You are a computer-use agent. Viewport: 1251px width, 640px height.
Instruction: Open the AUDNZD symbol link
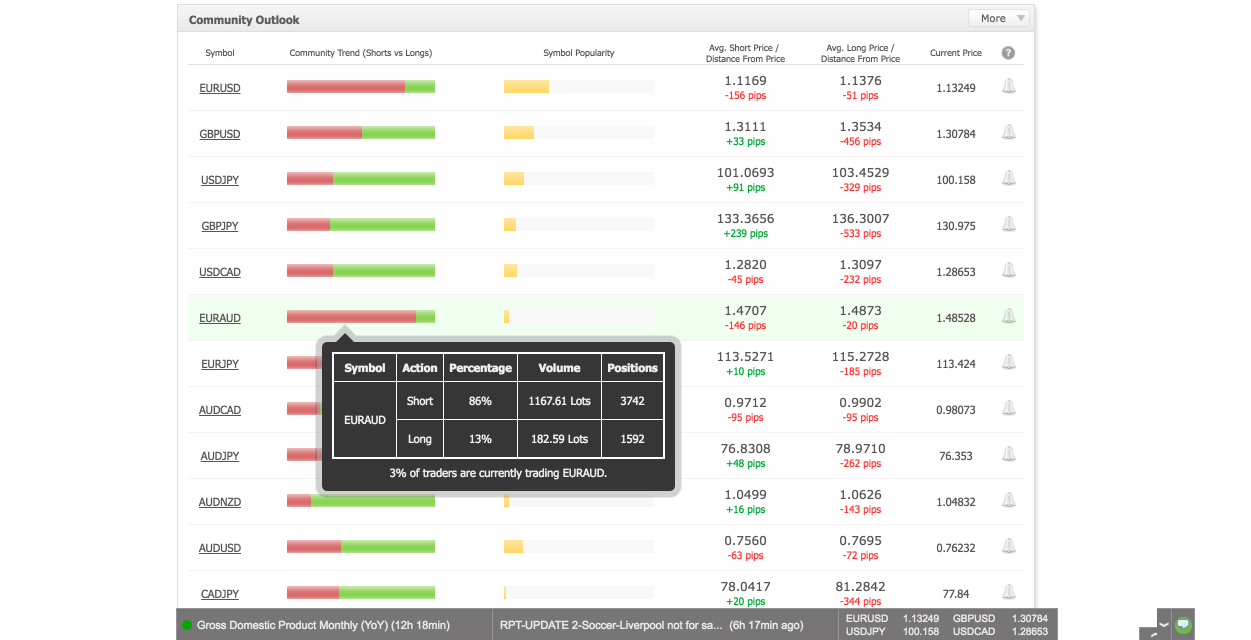pyautogui.click(x=220, y=502)
